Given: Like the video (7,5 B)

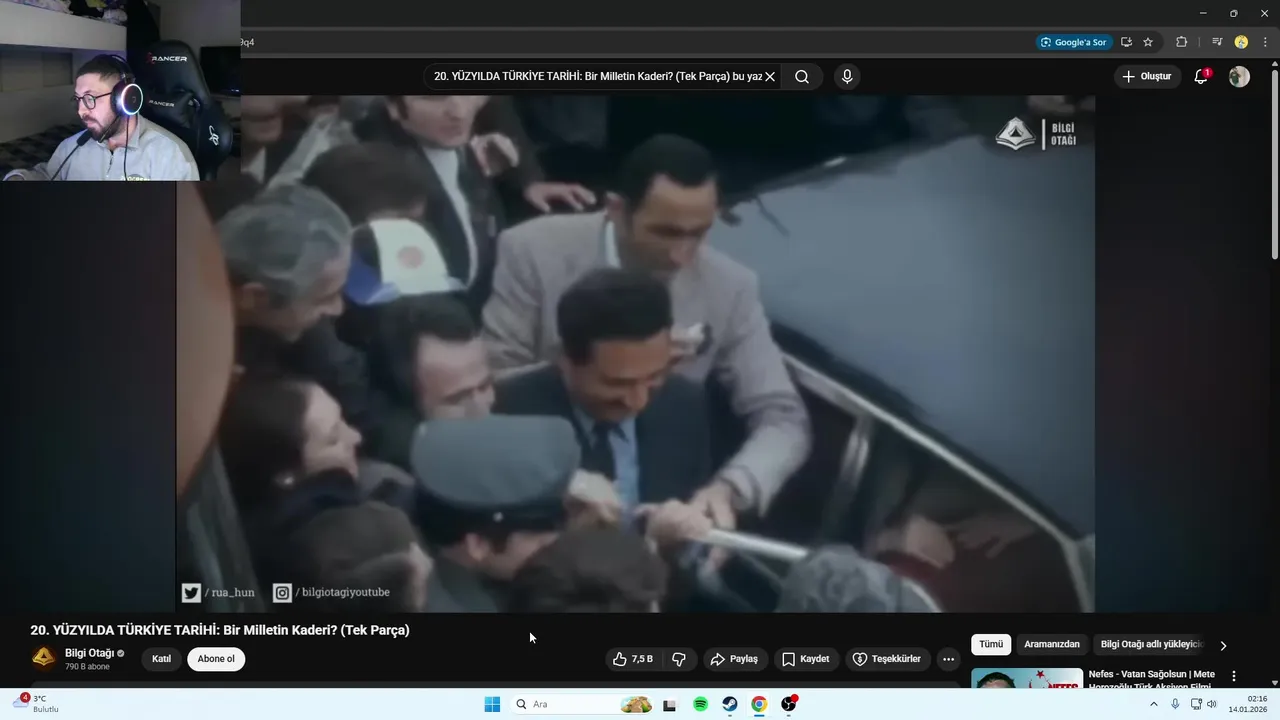Looking at the screenshot, I should (632, 659).
